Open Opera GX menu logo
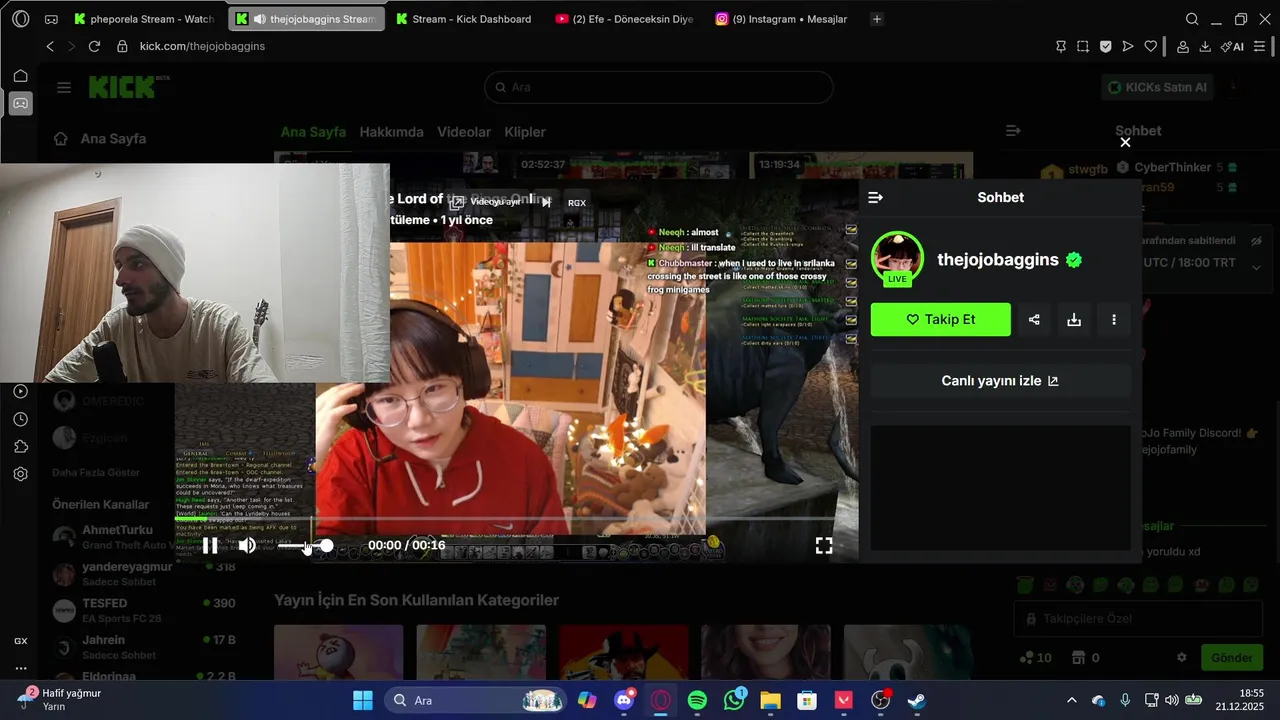Viewport: 1280px width, 720px height. pyautogui.click(x=21, y=19)
